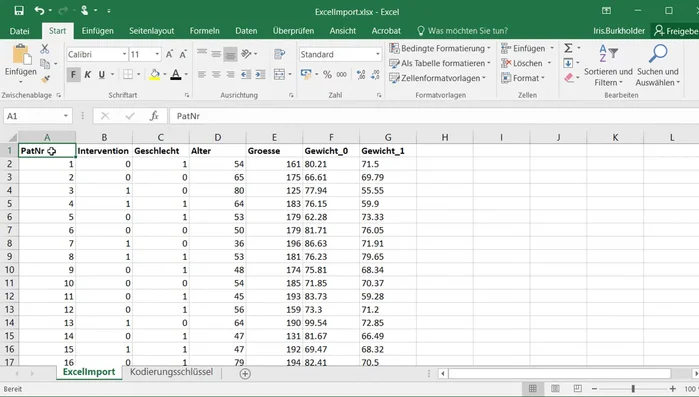Click the clear eraser icon
Image resolution: width=699 pixels, height=397 pixels.
point(568,78)
